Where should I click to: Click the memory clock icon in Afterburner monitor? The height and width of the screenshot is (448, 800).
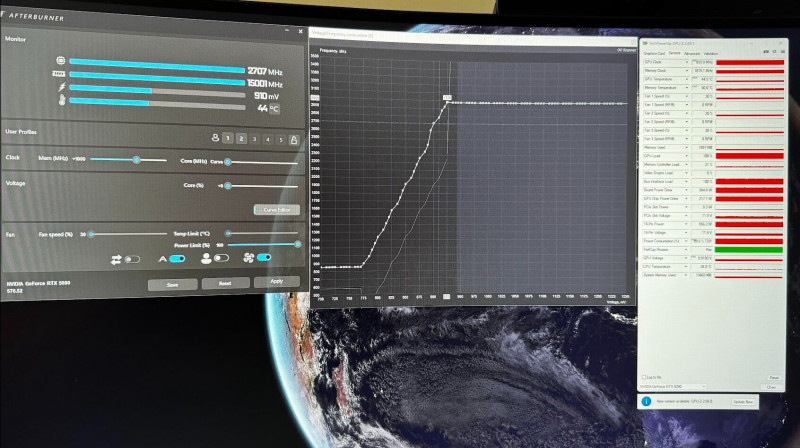coord(59,73)
